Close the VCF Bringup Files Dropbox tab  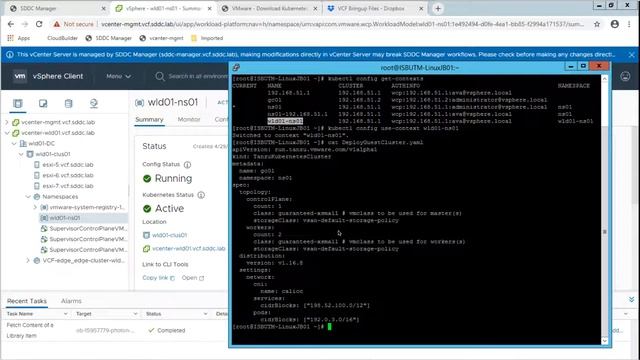pyautogui.click(x=421, y=8)
